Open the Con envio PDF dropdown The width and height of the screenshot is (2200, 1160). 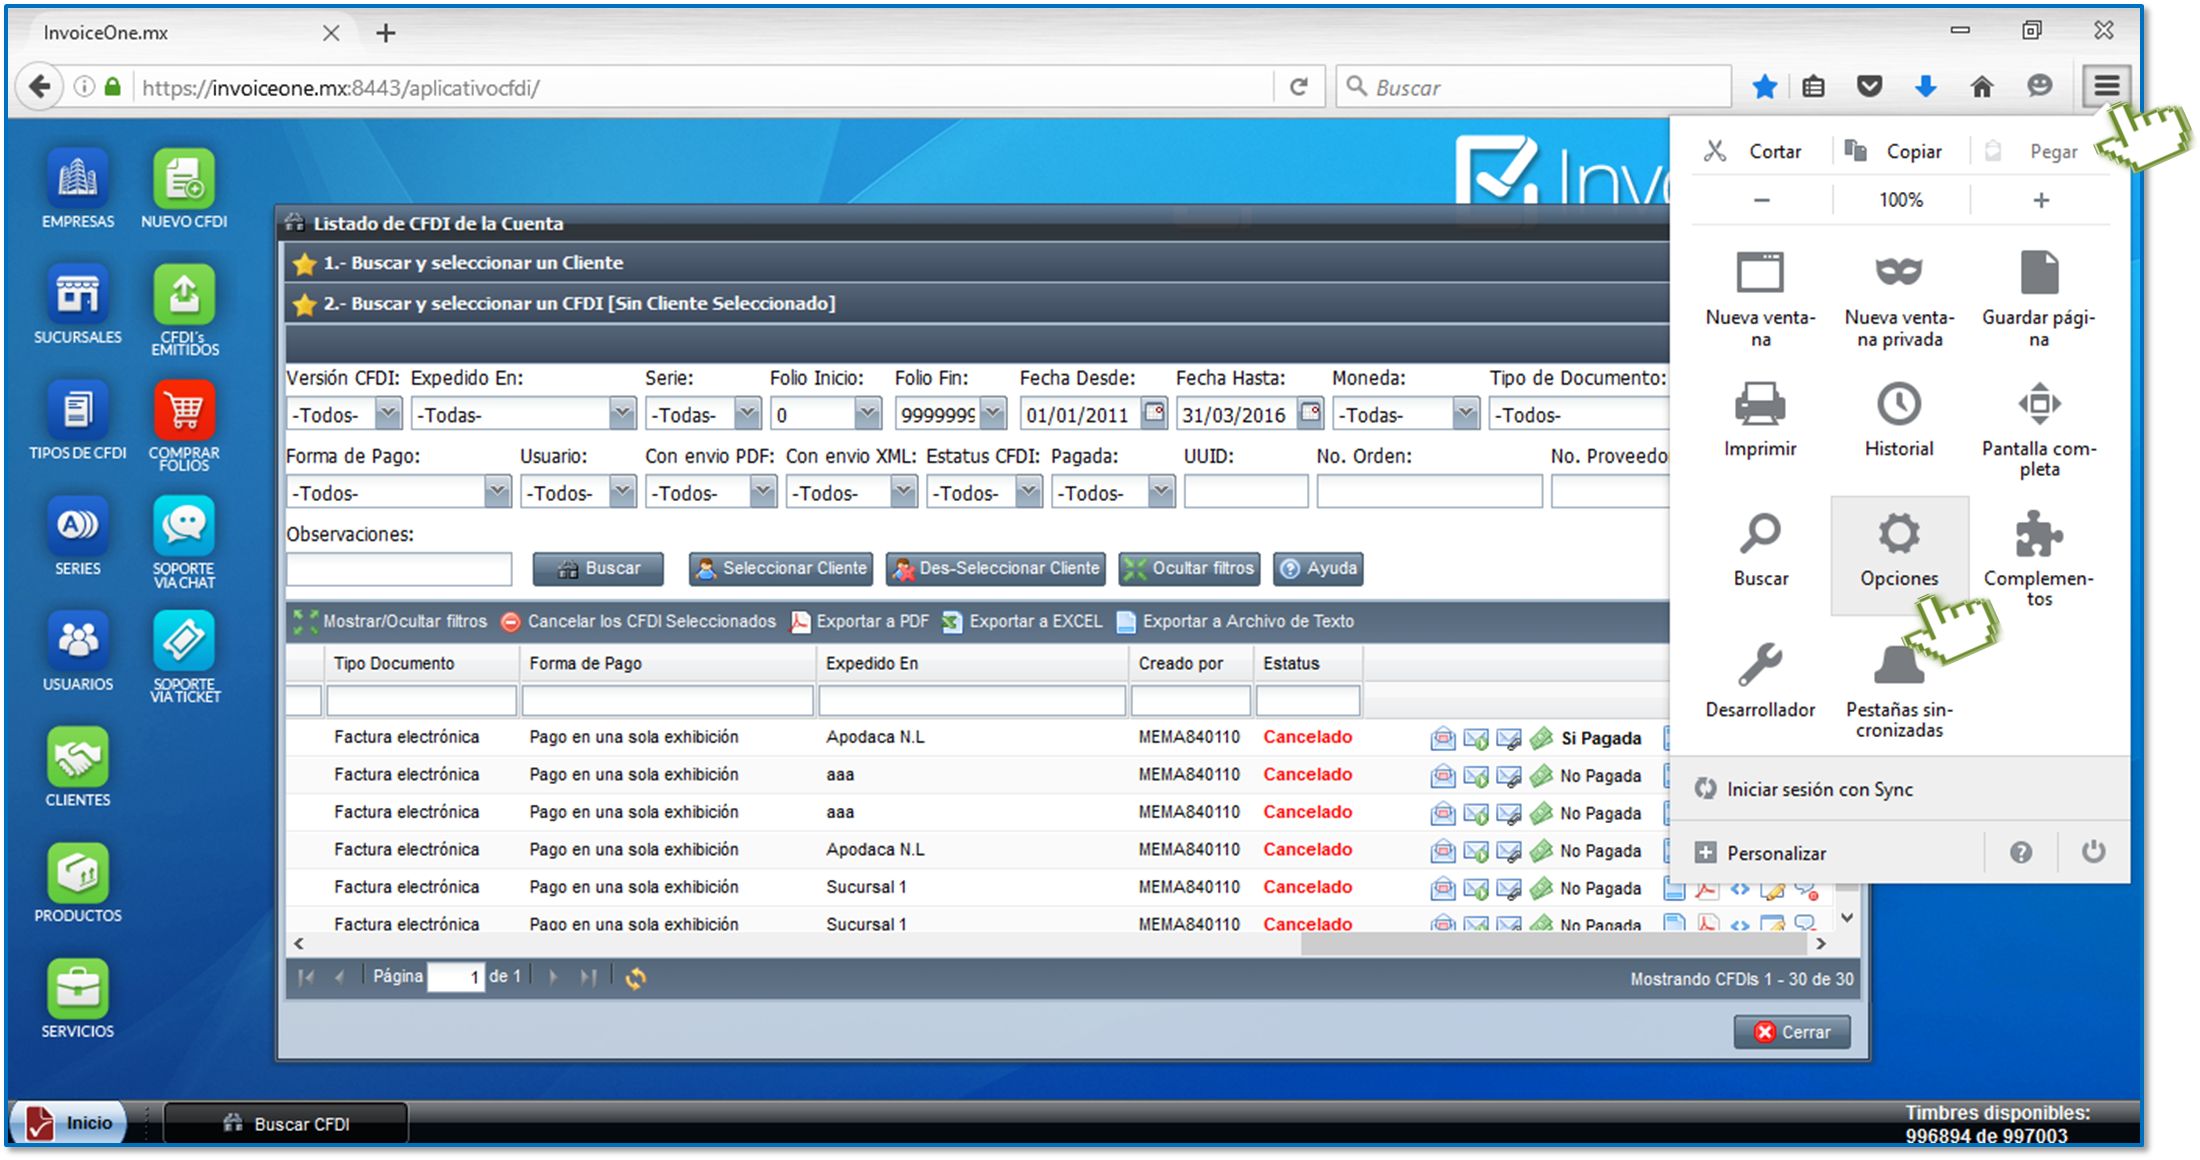pyautogui.click(x=763, y=491)
